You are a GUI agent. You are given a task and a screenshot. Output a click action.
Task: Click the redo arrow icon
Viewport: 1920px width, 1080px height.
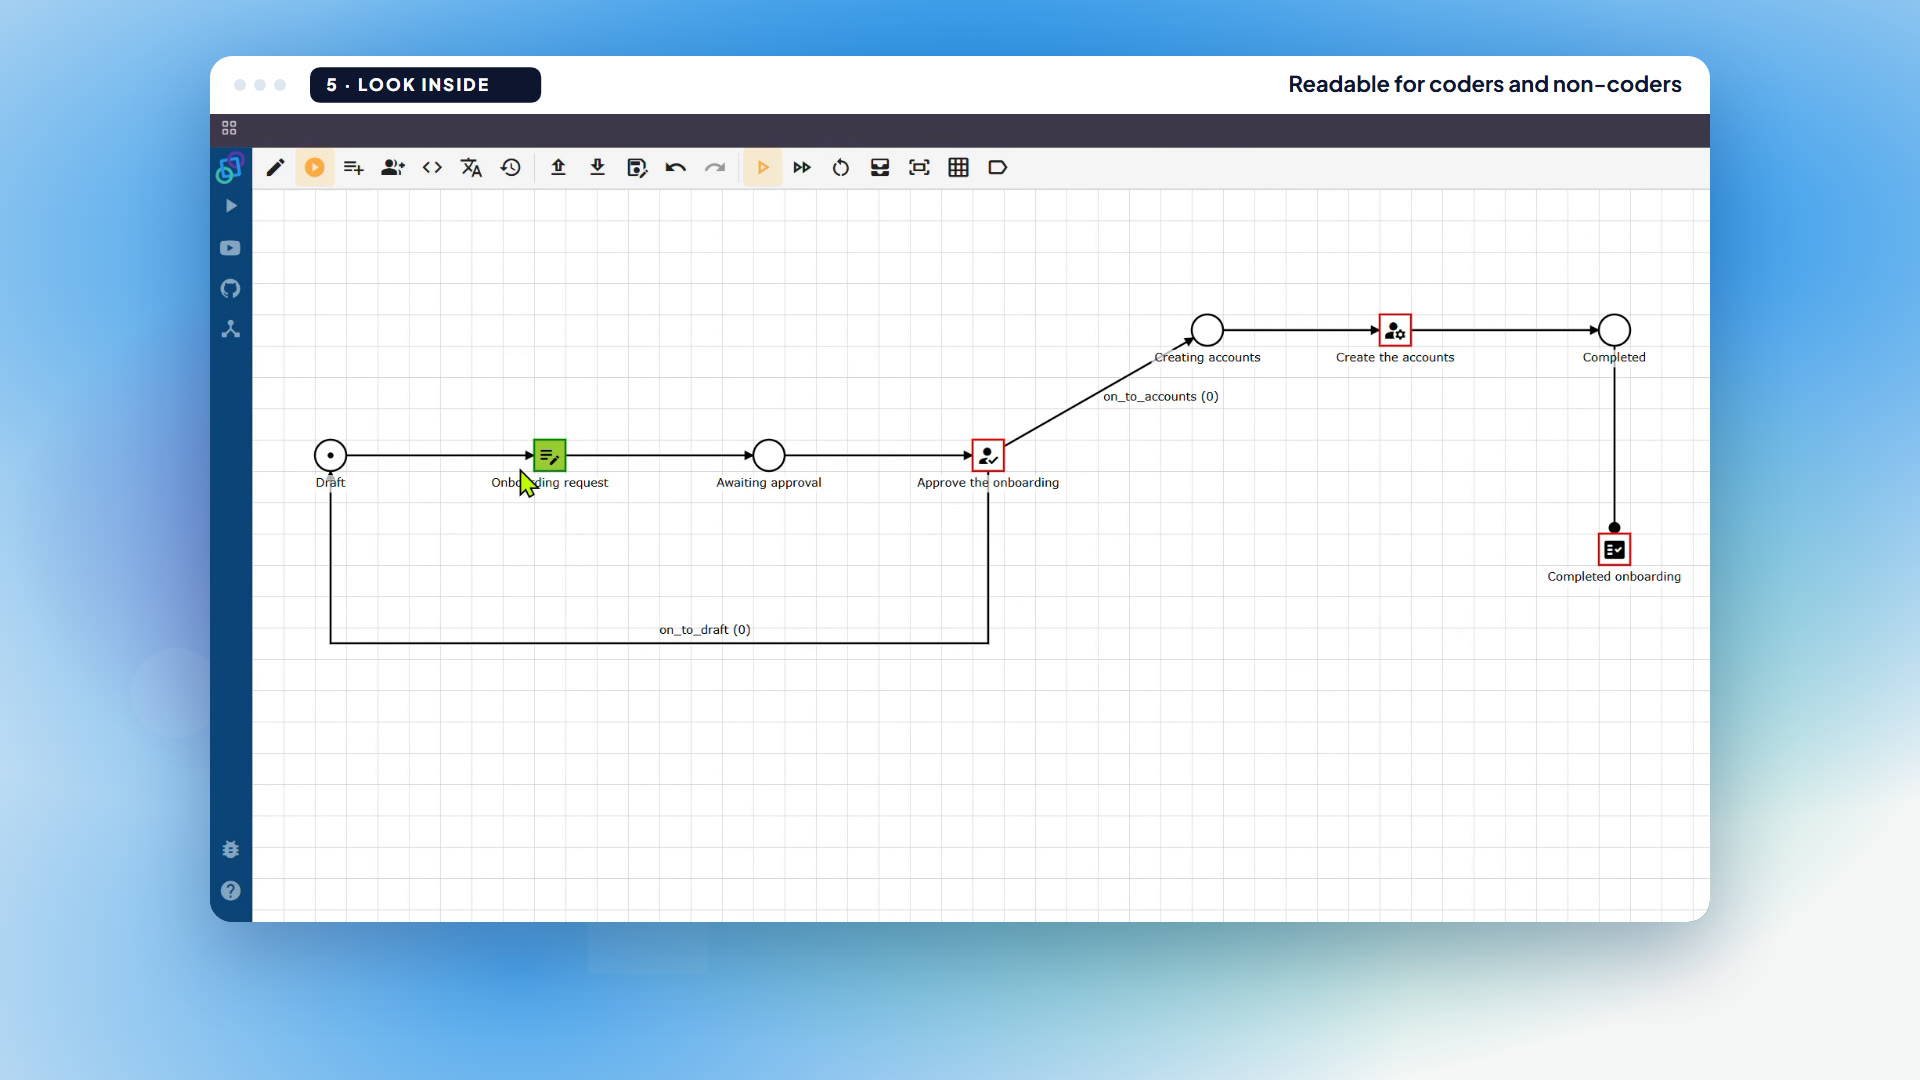(x=715, y=168)
